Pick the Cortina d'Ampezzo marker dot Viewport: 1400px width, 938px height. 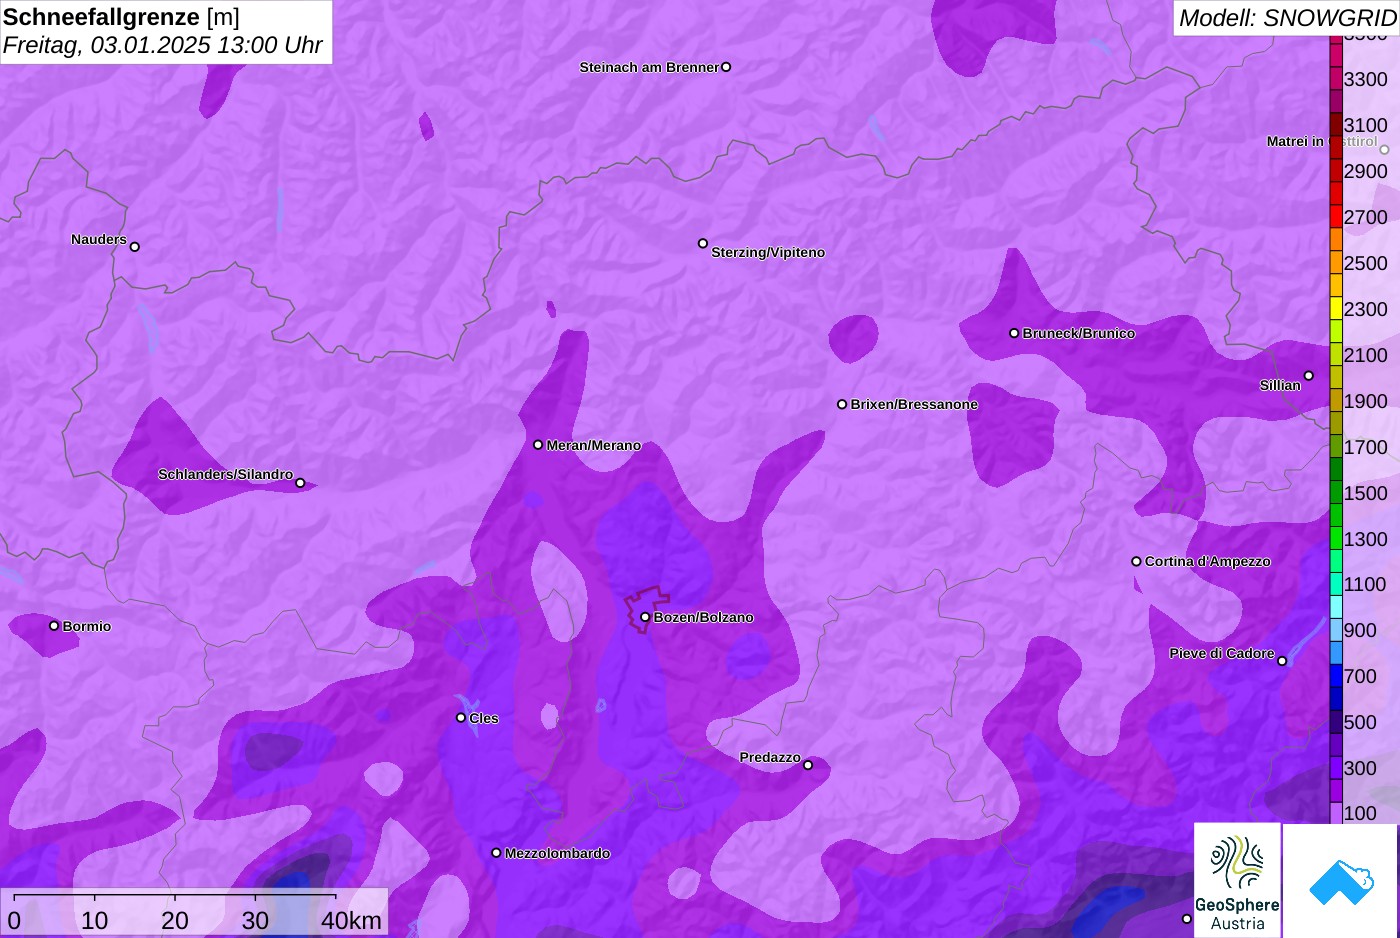1136,561
